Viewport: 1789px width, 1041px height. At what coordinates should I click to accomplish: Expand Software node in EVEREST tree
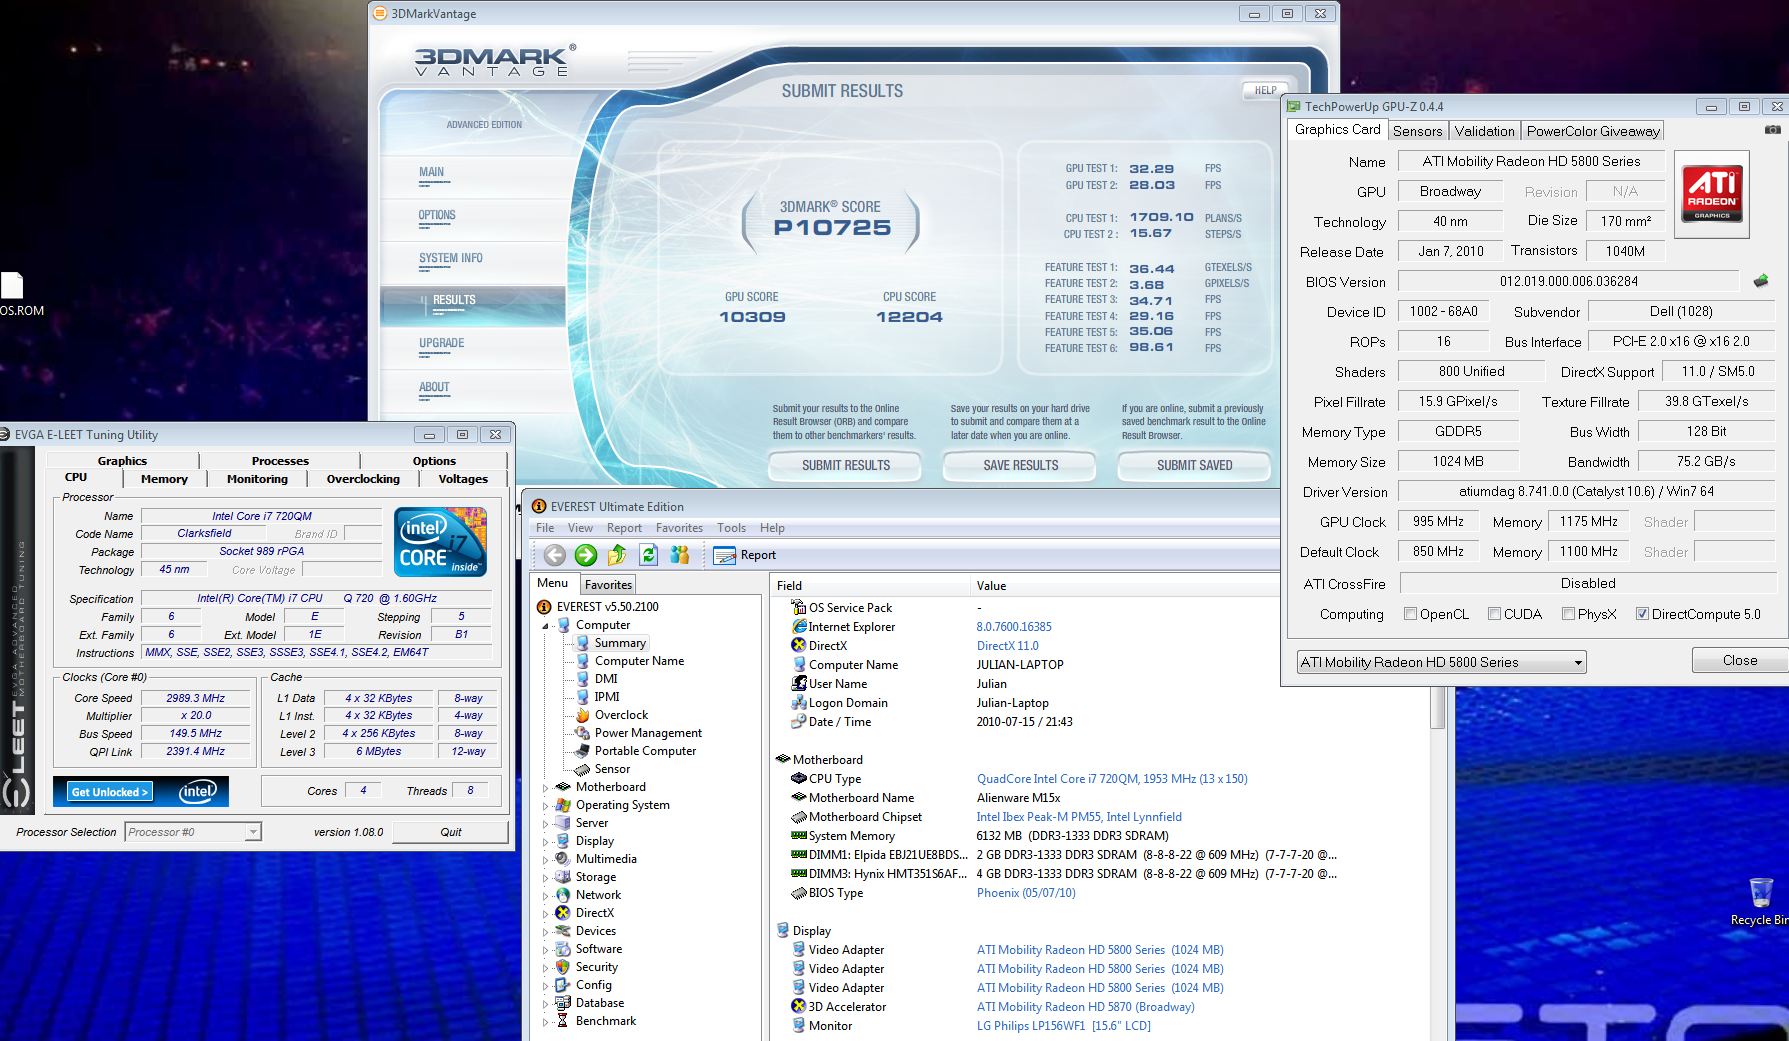pos(546,950)
